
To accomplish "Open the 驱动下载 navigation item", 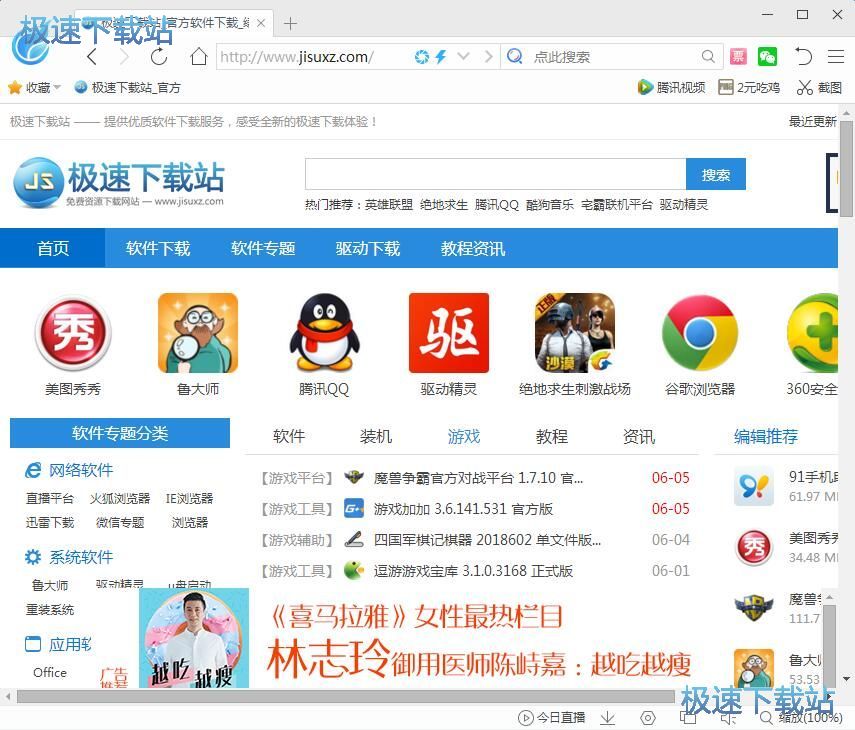I will point(368,248).
